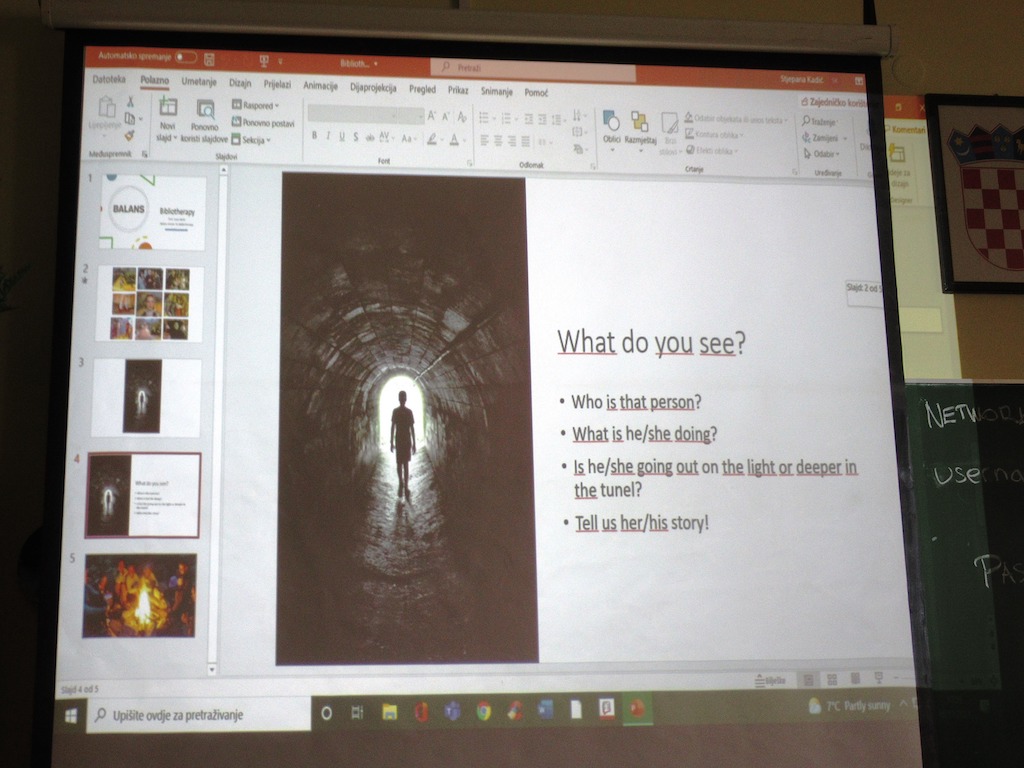
Task: Click the numbered list icon
Action: 507,118
